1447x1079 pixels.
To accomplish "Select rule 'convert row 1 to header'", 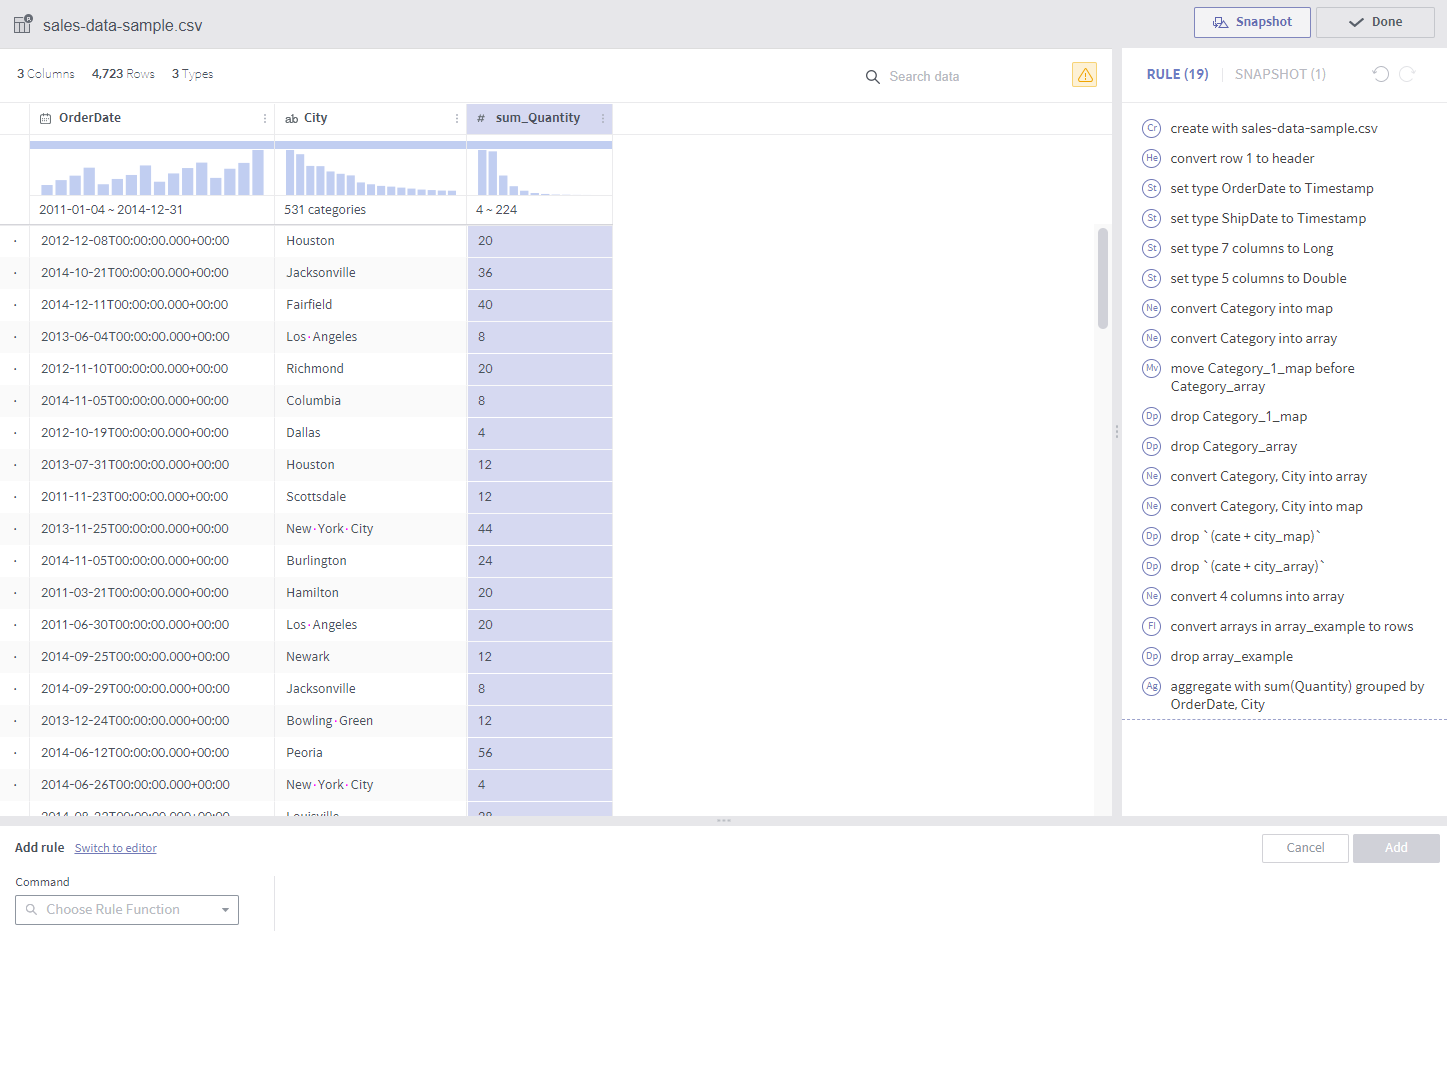I will point(1242,158).
